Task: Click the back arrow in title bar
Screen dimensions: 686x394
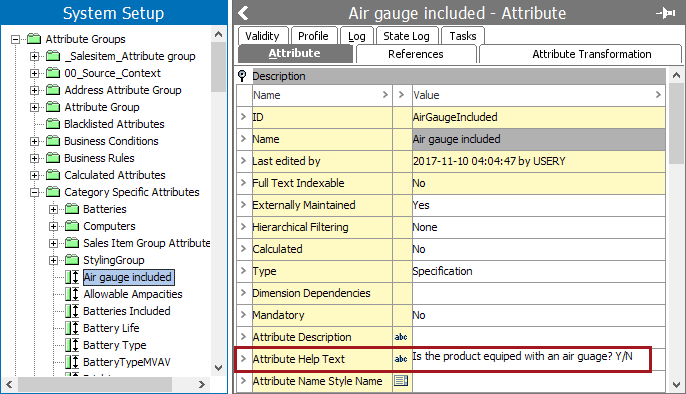Action: tap(243, 13)
